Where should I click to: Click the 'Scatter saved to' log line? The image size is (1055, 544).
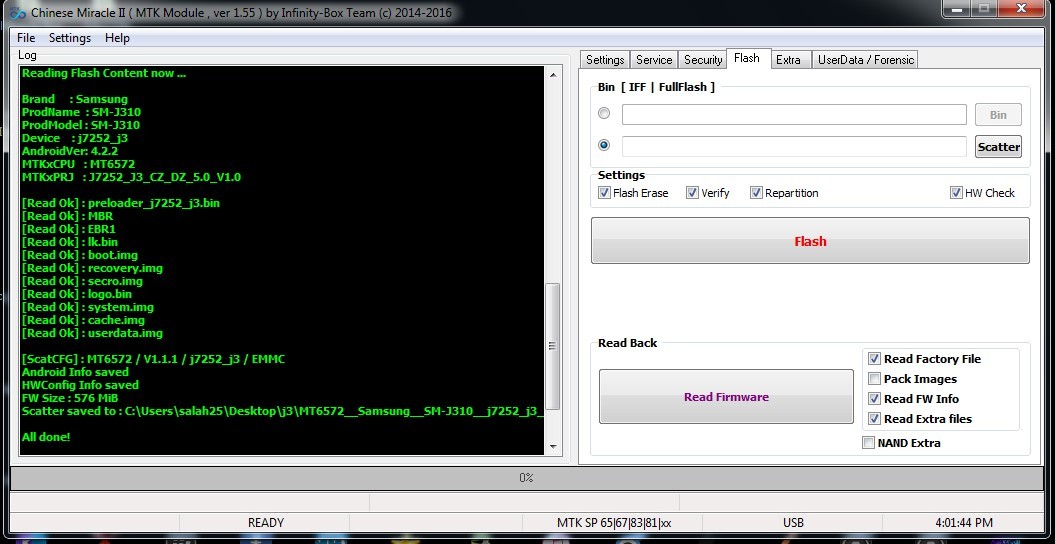[283, 411]
